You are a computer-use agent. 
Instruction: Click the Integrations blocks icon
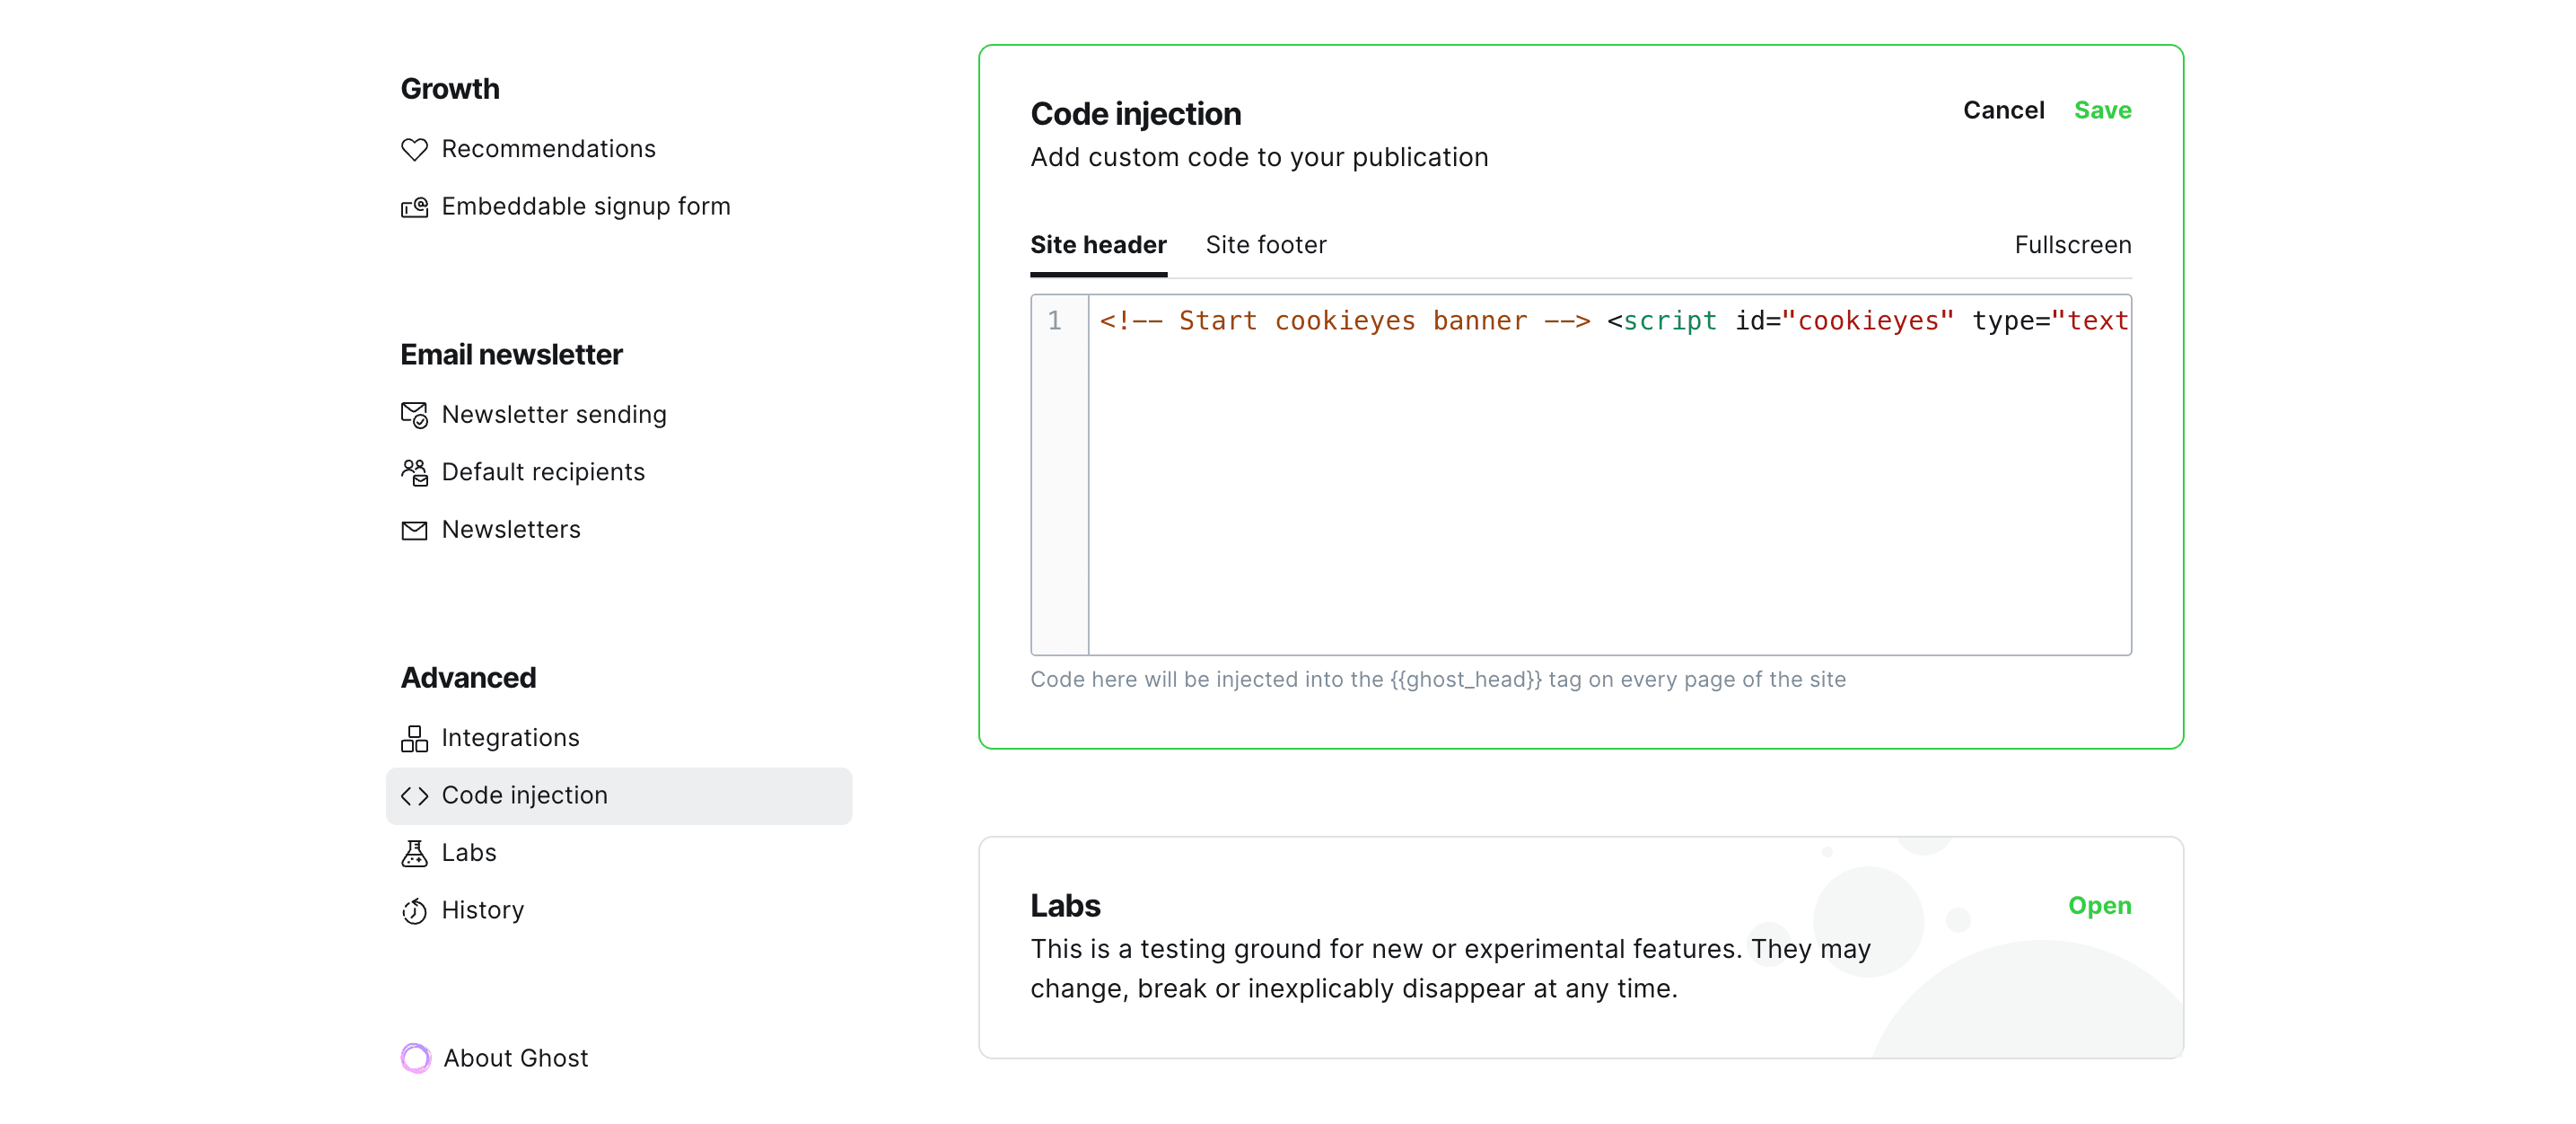pyautogui.click(x=414, y=738)
